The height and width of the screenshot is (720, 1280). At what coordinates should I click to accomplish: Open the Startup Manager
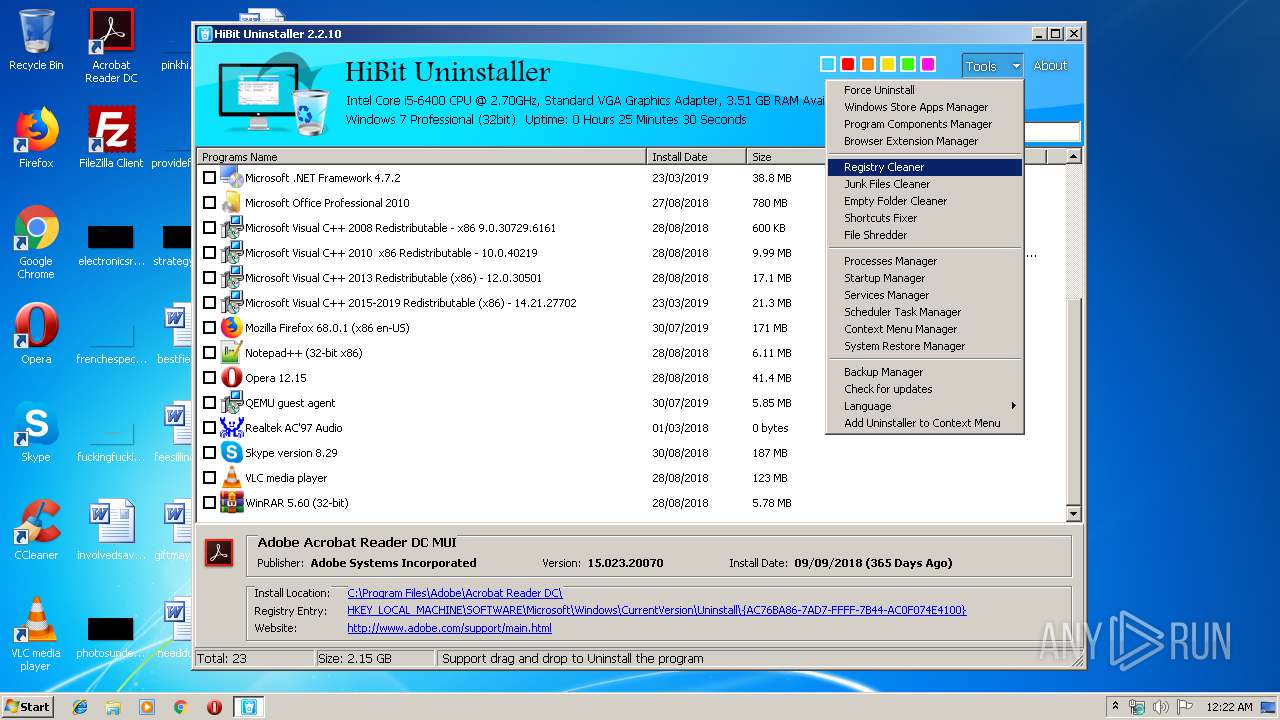[x=925, y=278]
